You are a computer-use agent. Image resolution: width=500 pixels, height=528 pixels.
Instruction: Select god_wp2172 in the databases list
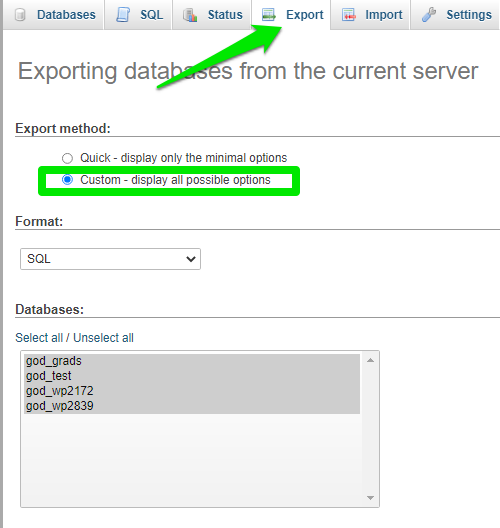click(x=192, y=391)
